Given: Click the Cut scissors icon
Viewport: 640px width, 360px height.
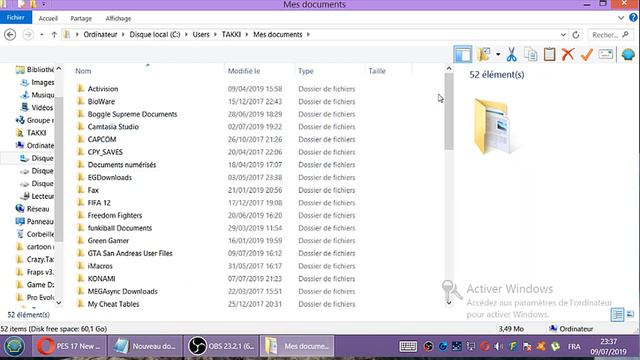Looking at the screenshot, I should (x=511, y=54).
